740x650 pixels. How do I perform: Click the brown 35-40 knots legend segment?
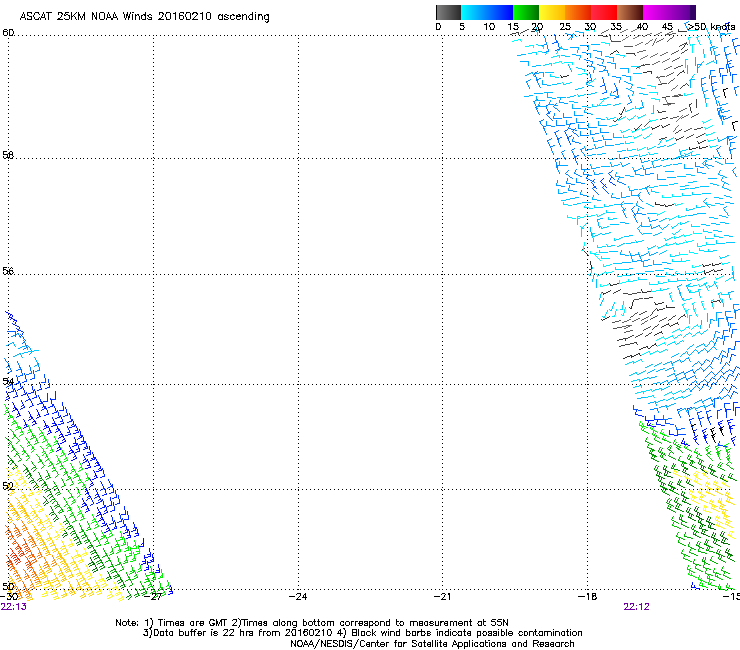(x=630, y=12)
